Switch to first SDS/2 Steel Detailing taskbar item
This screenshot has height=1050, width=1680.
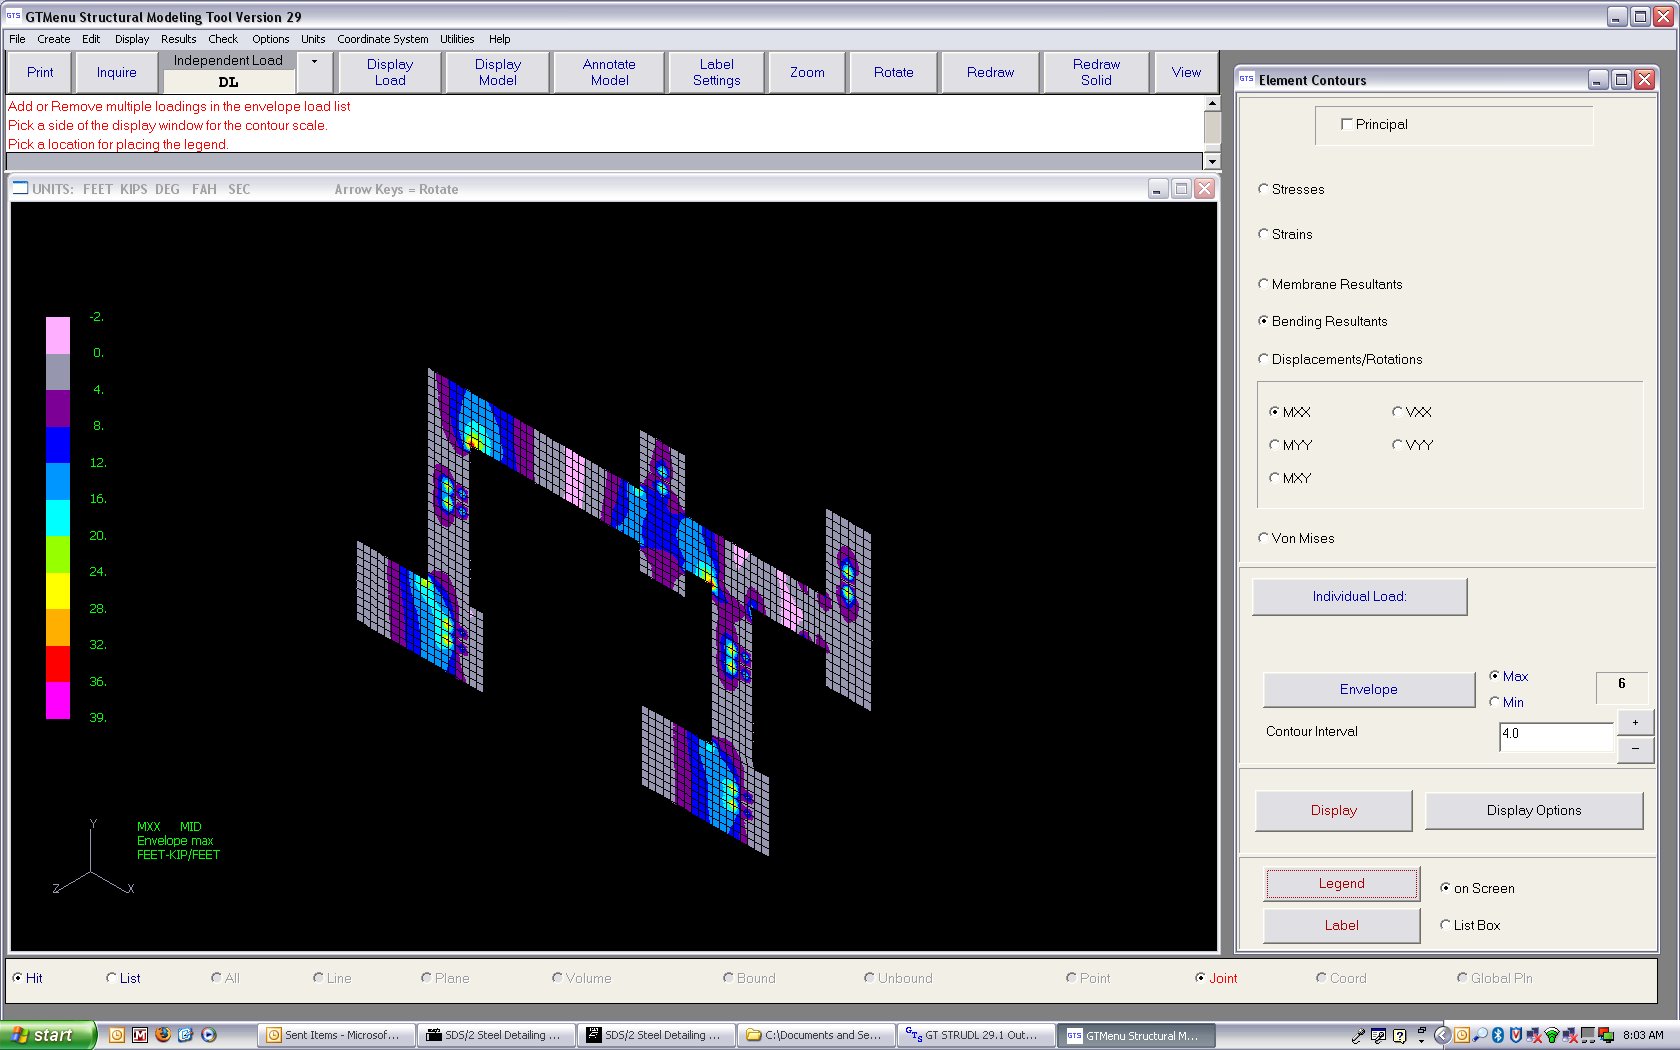(x=495, y=1035)
